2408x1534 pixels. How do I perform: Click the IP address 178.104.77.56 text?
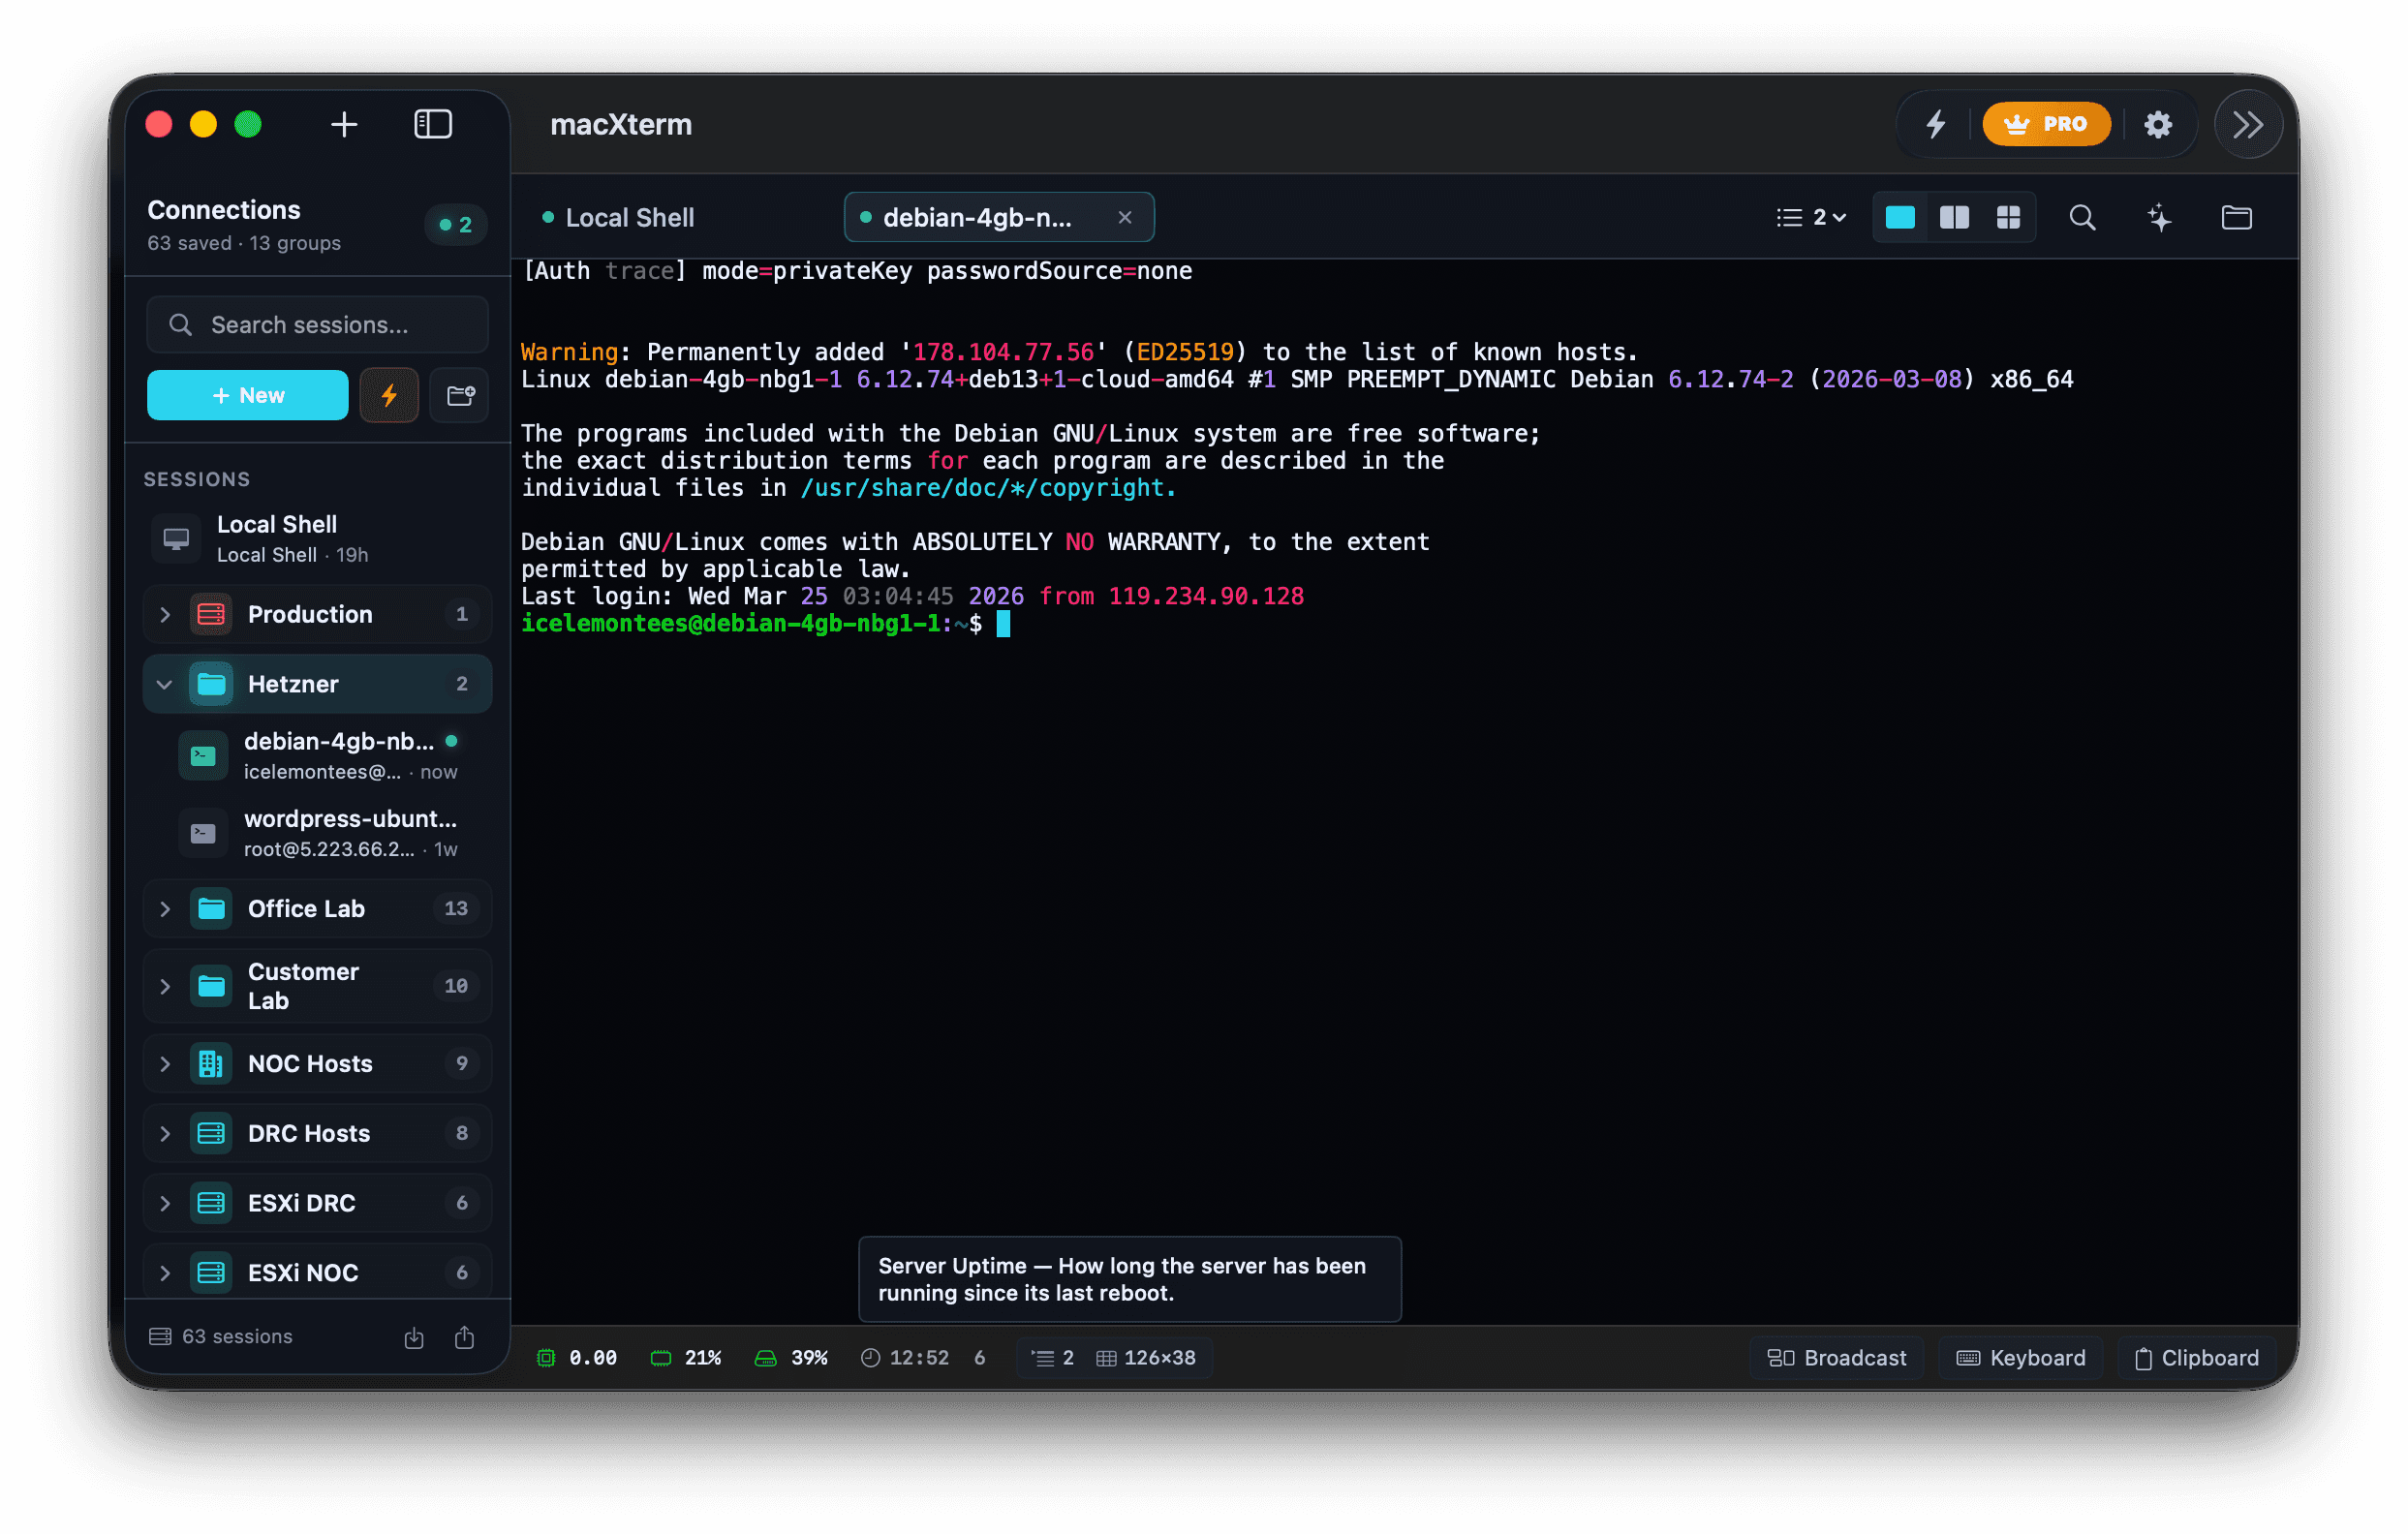pos(1003,352)
